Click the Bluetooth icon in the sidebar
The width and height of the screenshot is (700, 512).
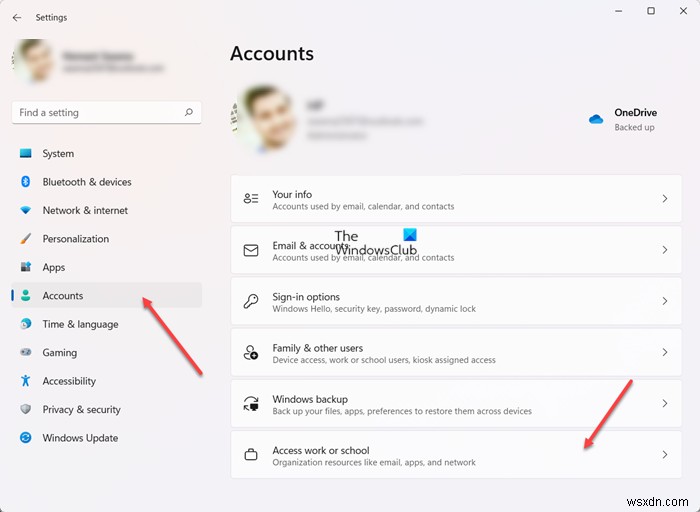coord(26,182)
